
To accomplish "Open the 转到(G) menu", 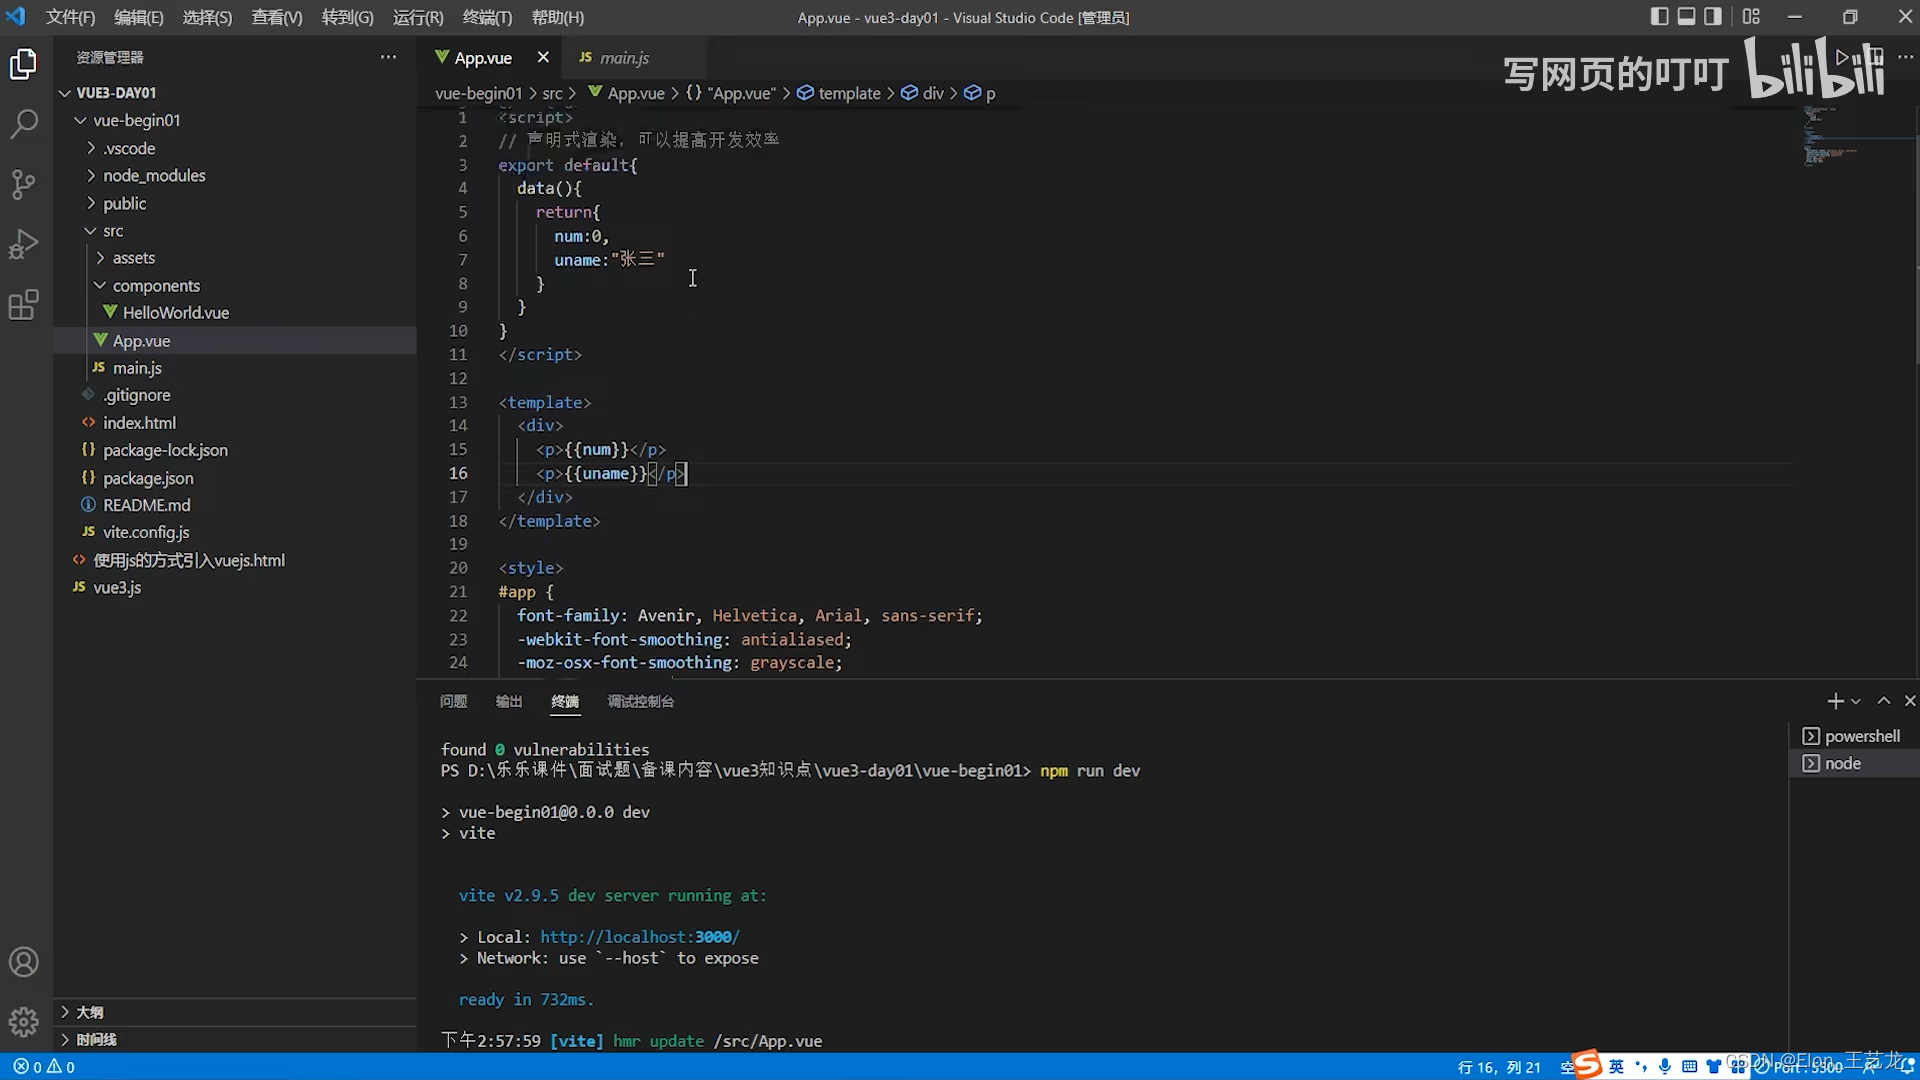I will 347,17.
